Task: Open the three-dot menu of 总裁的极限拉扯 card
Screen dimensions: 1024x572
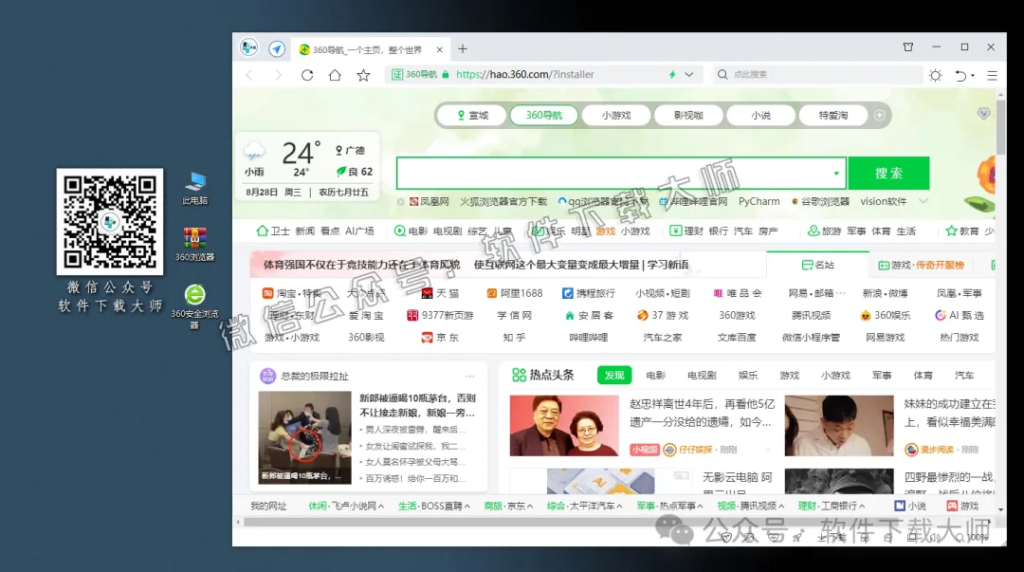Action: click(470, 376)
